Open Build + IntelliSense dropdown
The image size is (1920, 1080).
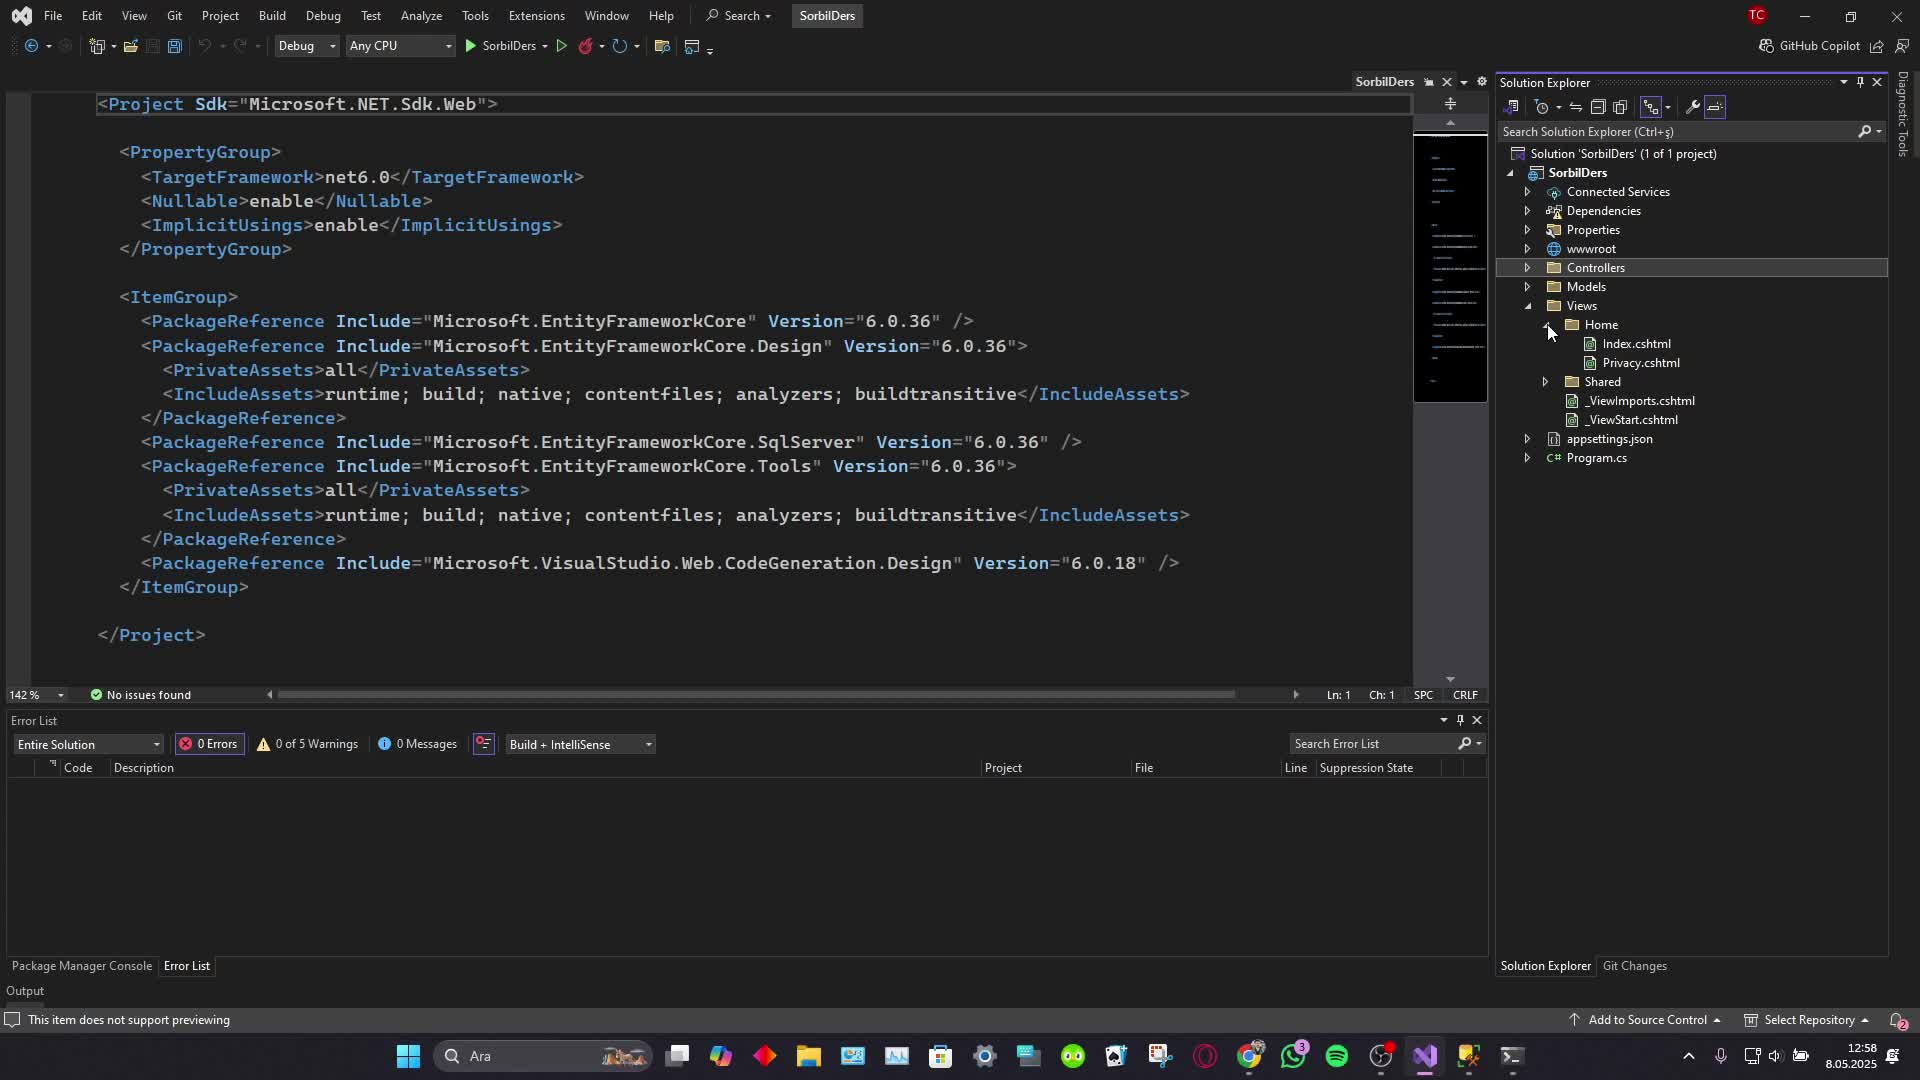(580, 744)
